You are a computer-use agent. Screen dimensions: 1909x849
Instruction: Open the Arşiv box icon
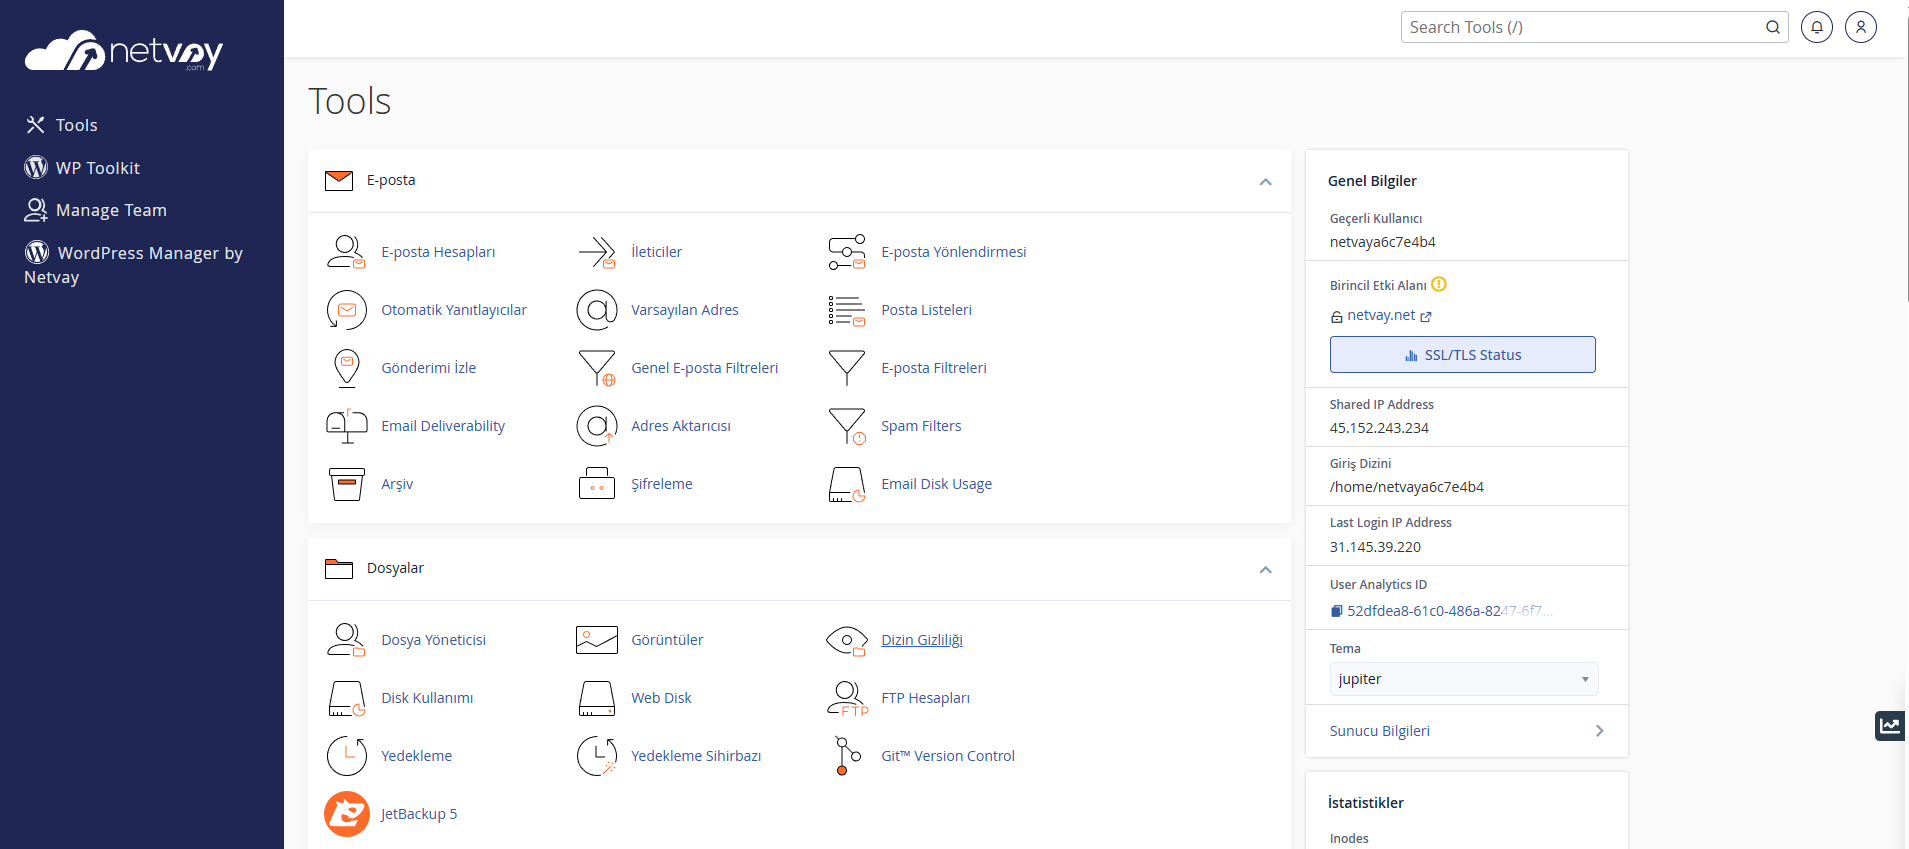(346, 484)
